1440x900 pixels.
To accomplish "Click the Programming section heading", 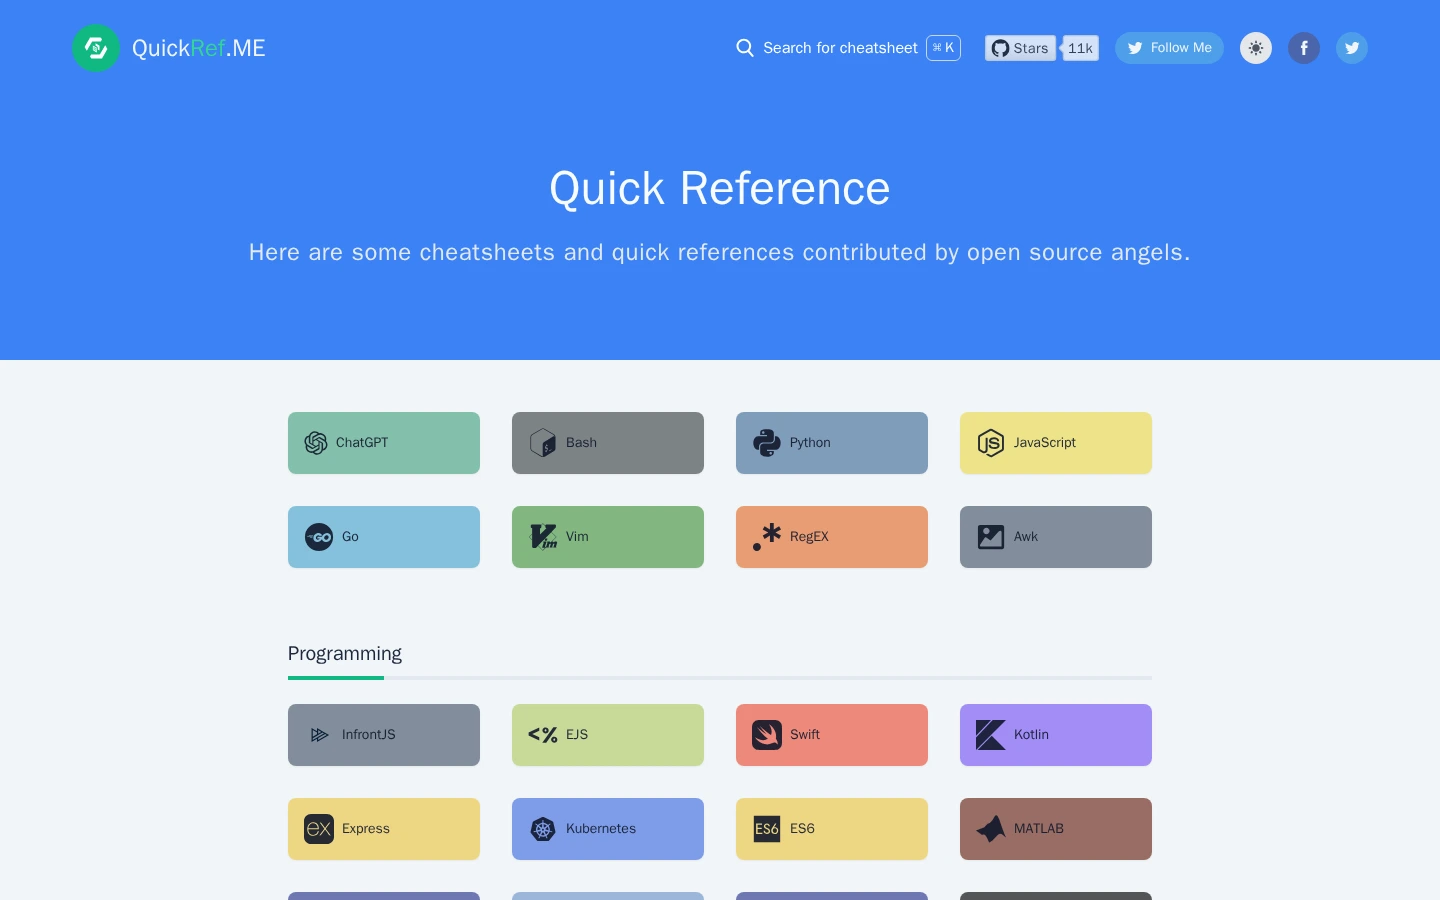I will click(x=345, y=654).
